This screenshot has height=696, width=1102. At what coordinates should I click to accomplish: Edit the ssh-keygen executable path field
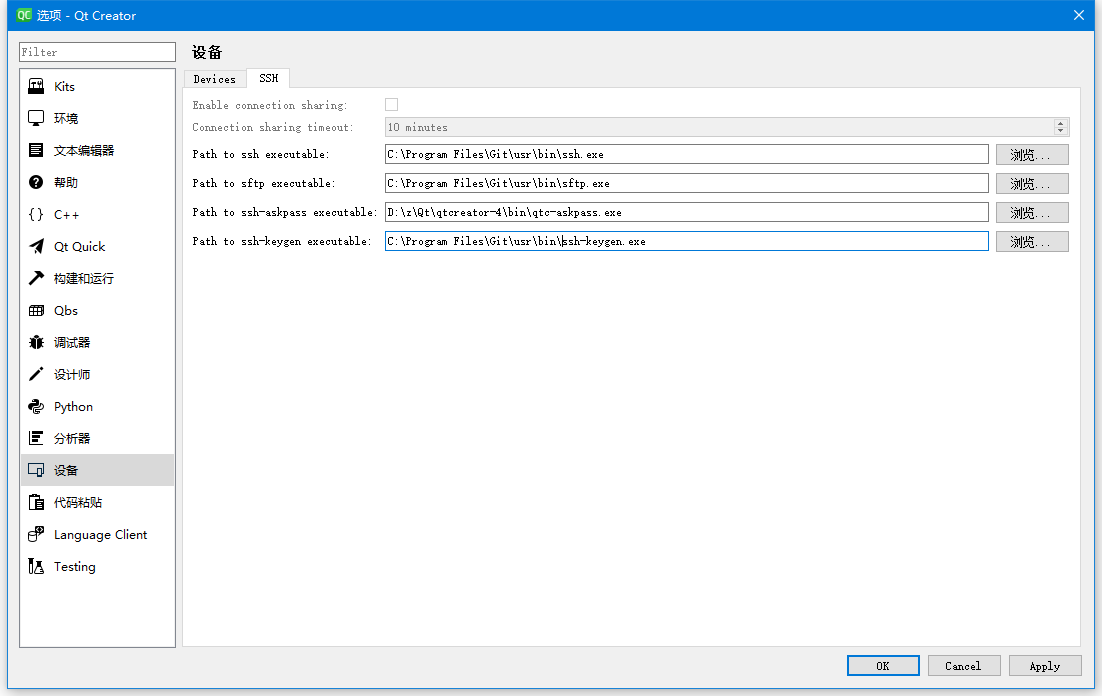tap(687, 240)
